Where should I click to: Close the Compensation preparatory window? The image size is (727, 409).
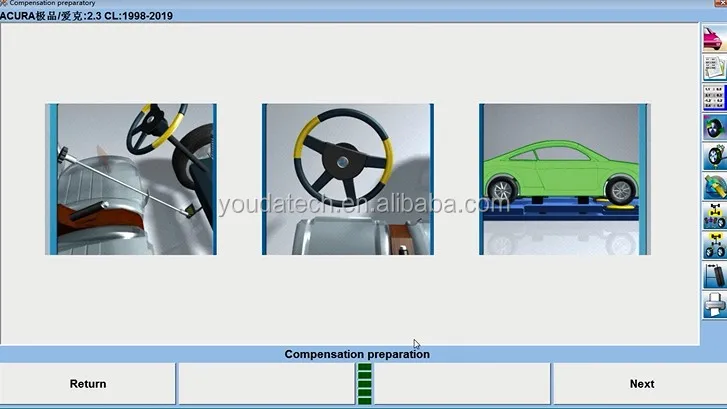721,3
